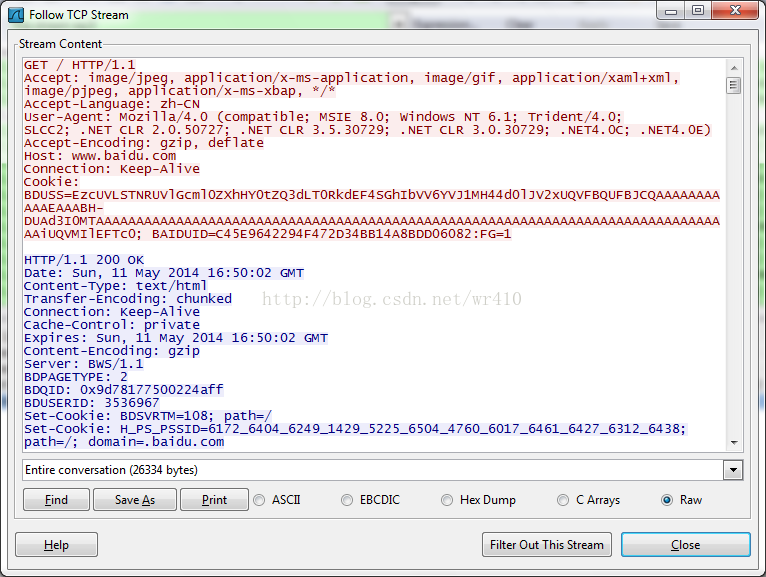
Task: Click the window close X button
Action: tap(735, 11)
